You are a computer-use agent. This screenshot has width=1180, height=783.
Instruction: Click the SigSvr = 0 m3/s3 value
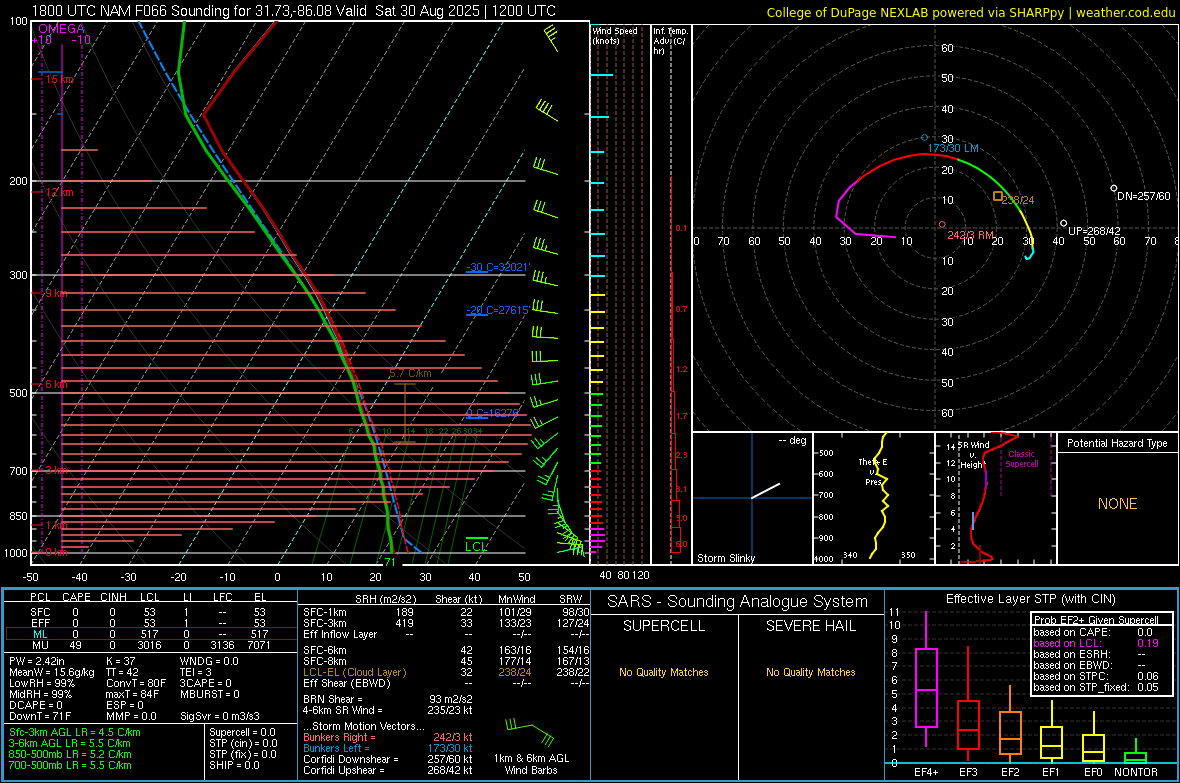220,716
